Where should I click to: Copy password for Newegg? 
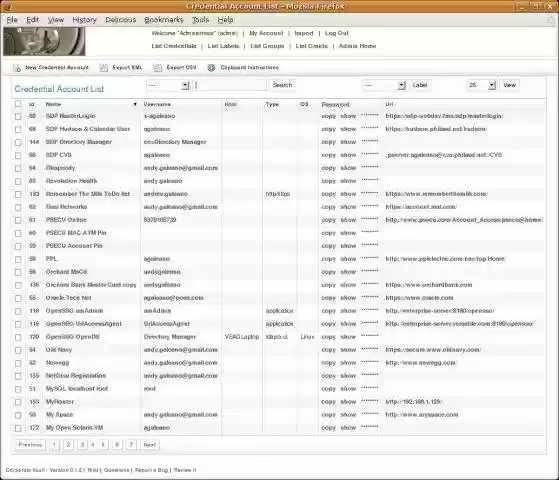pyautogui.click(x=328, y=363)
